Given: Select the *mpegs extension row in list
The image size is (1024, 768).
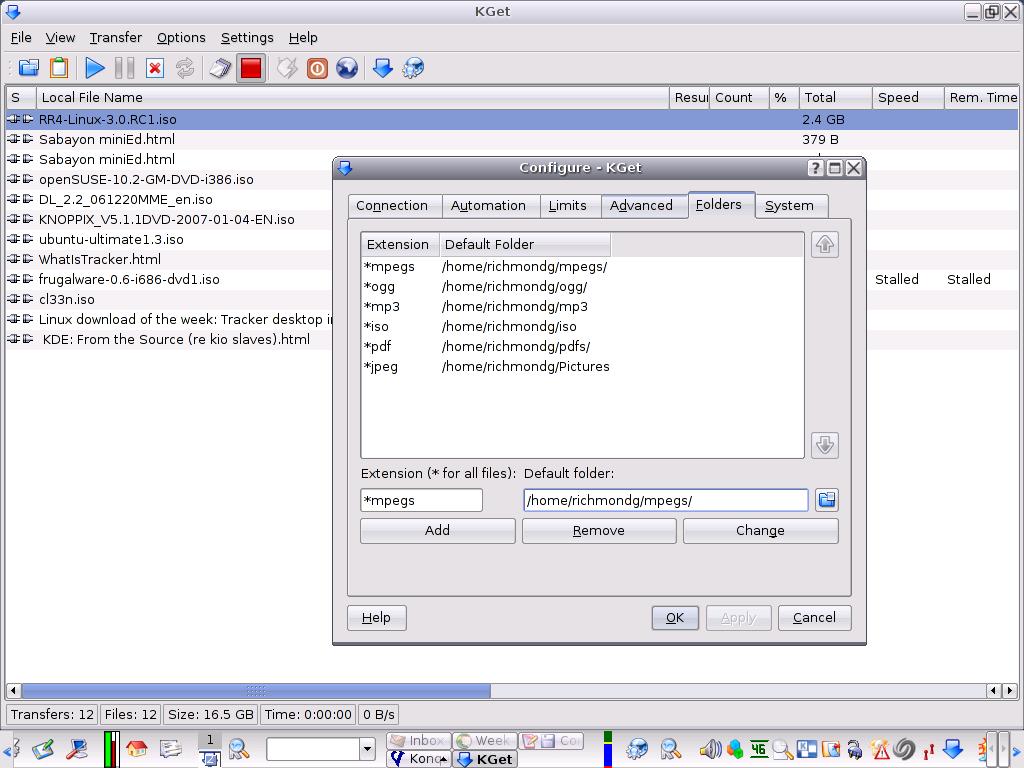Looking at the screenshot, I should click(x=582, y=266).
